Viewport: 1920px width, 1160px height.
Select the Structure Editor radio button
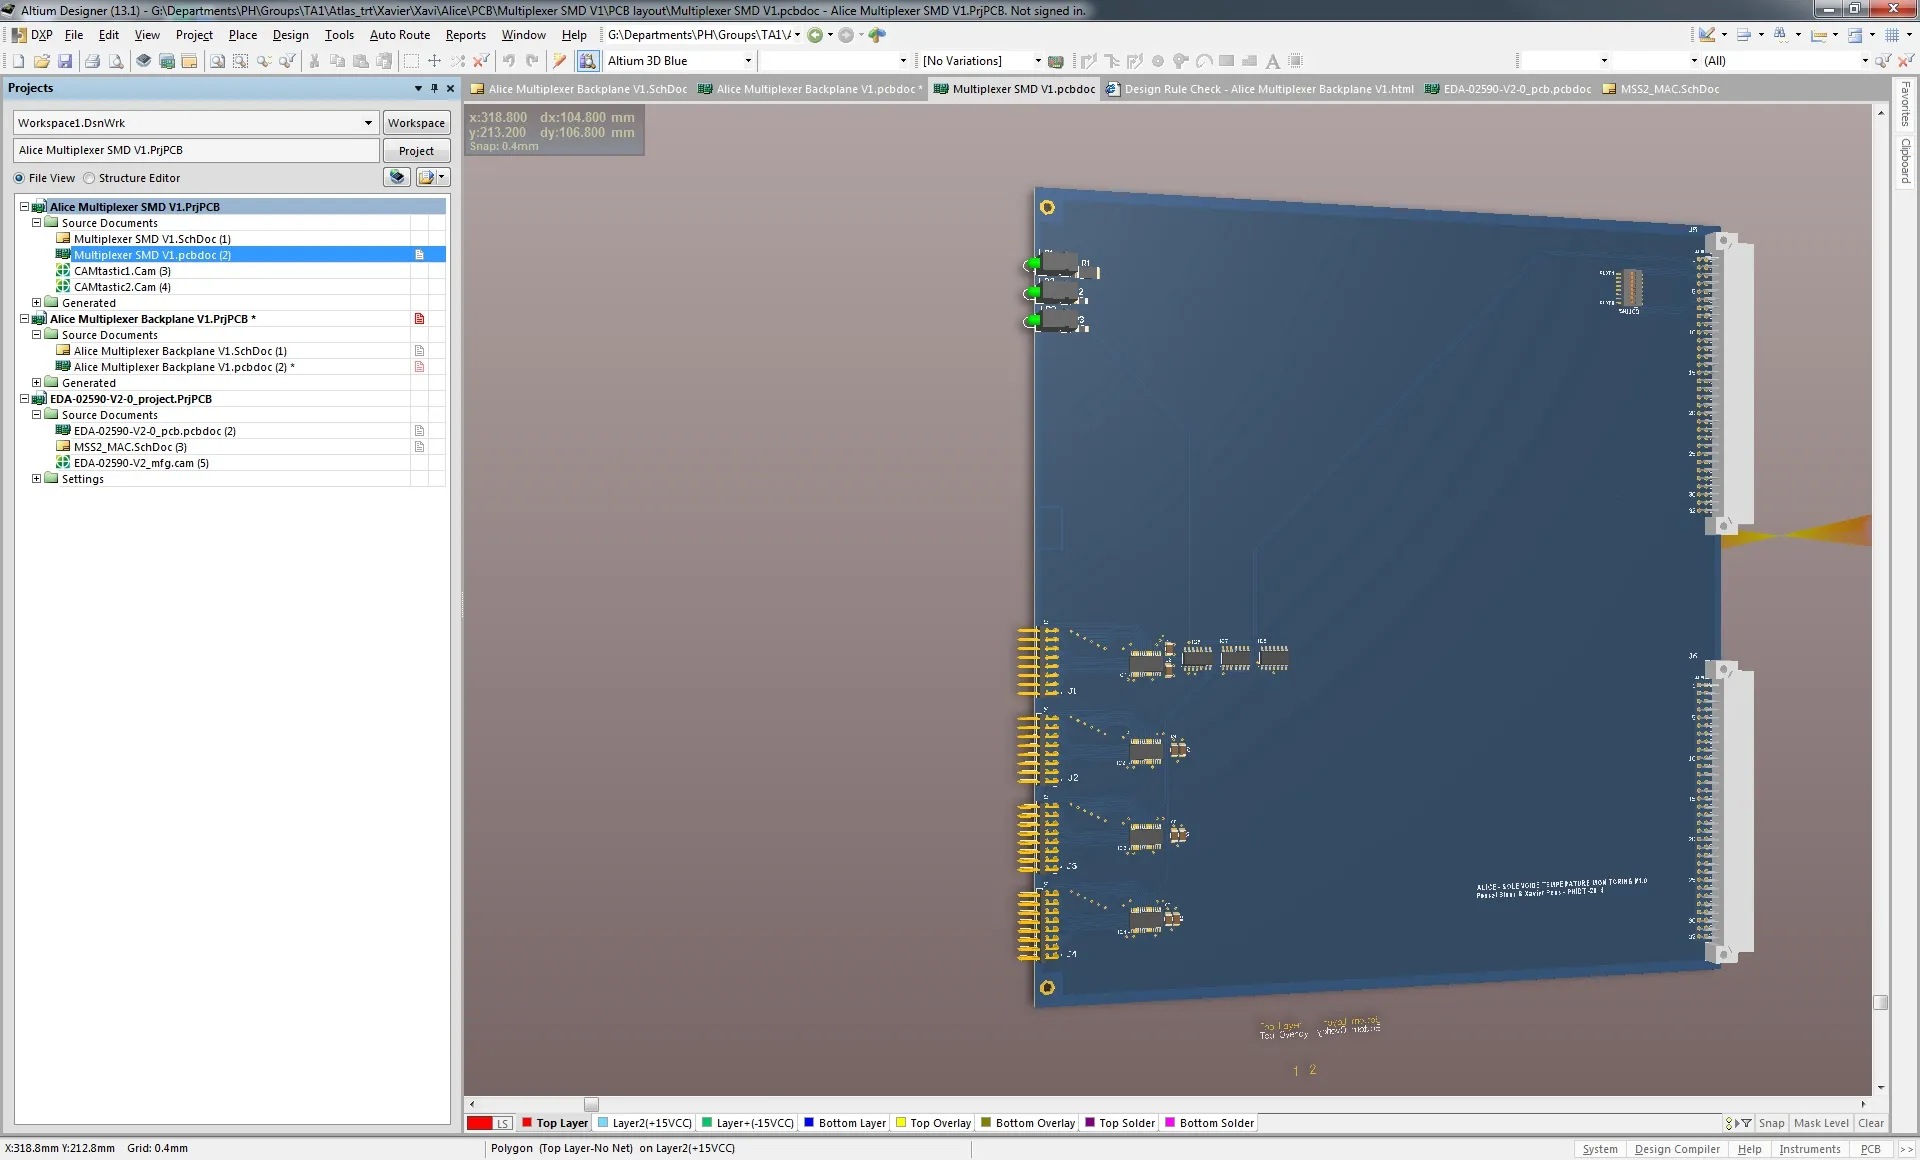pyautogui.click(x=89, y=178)
